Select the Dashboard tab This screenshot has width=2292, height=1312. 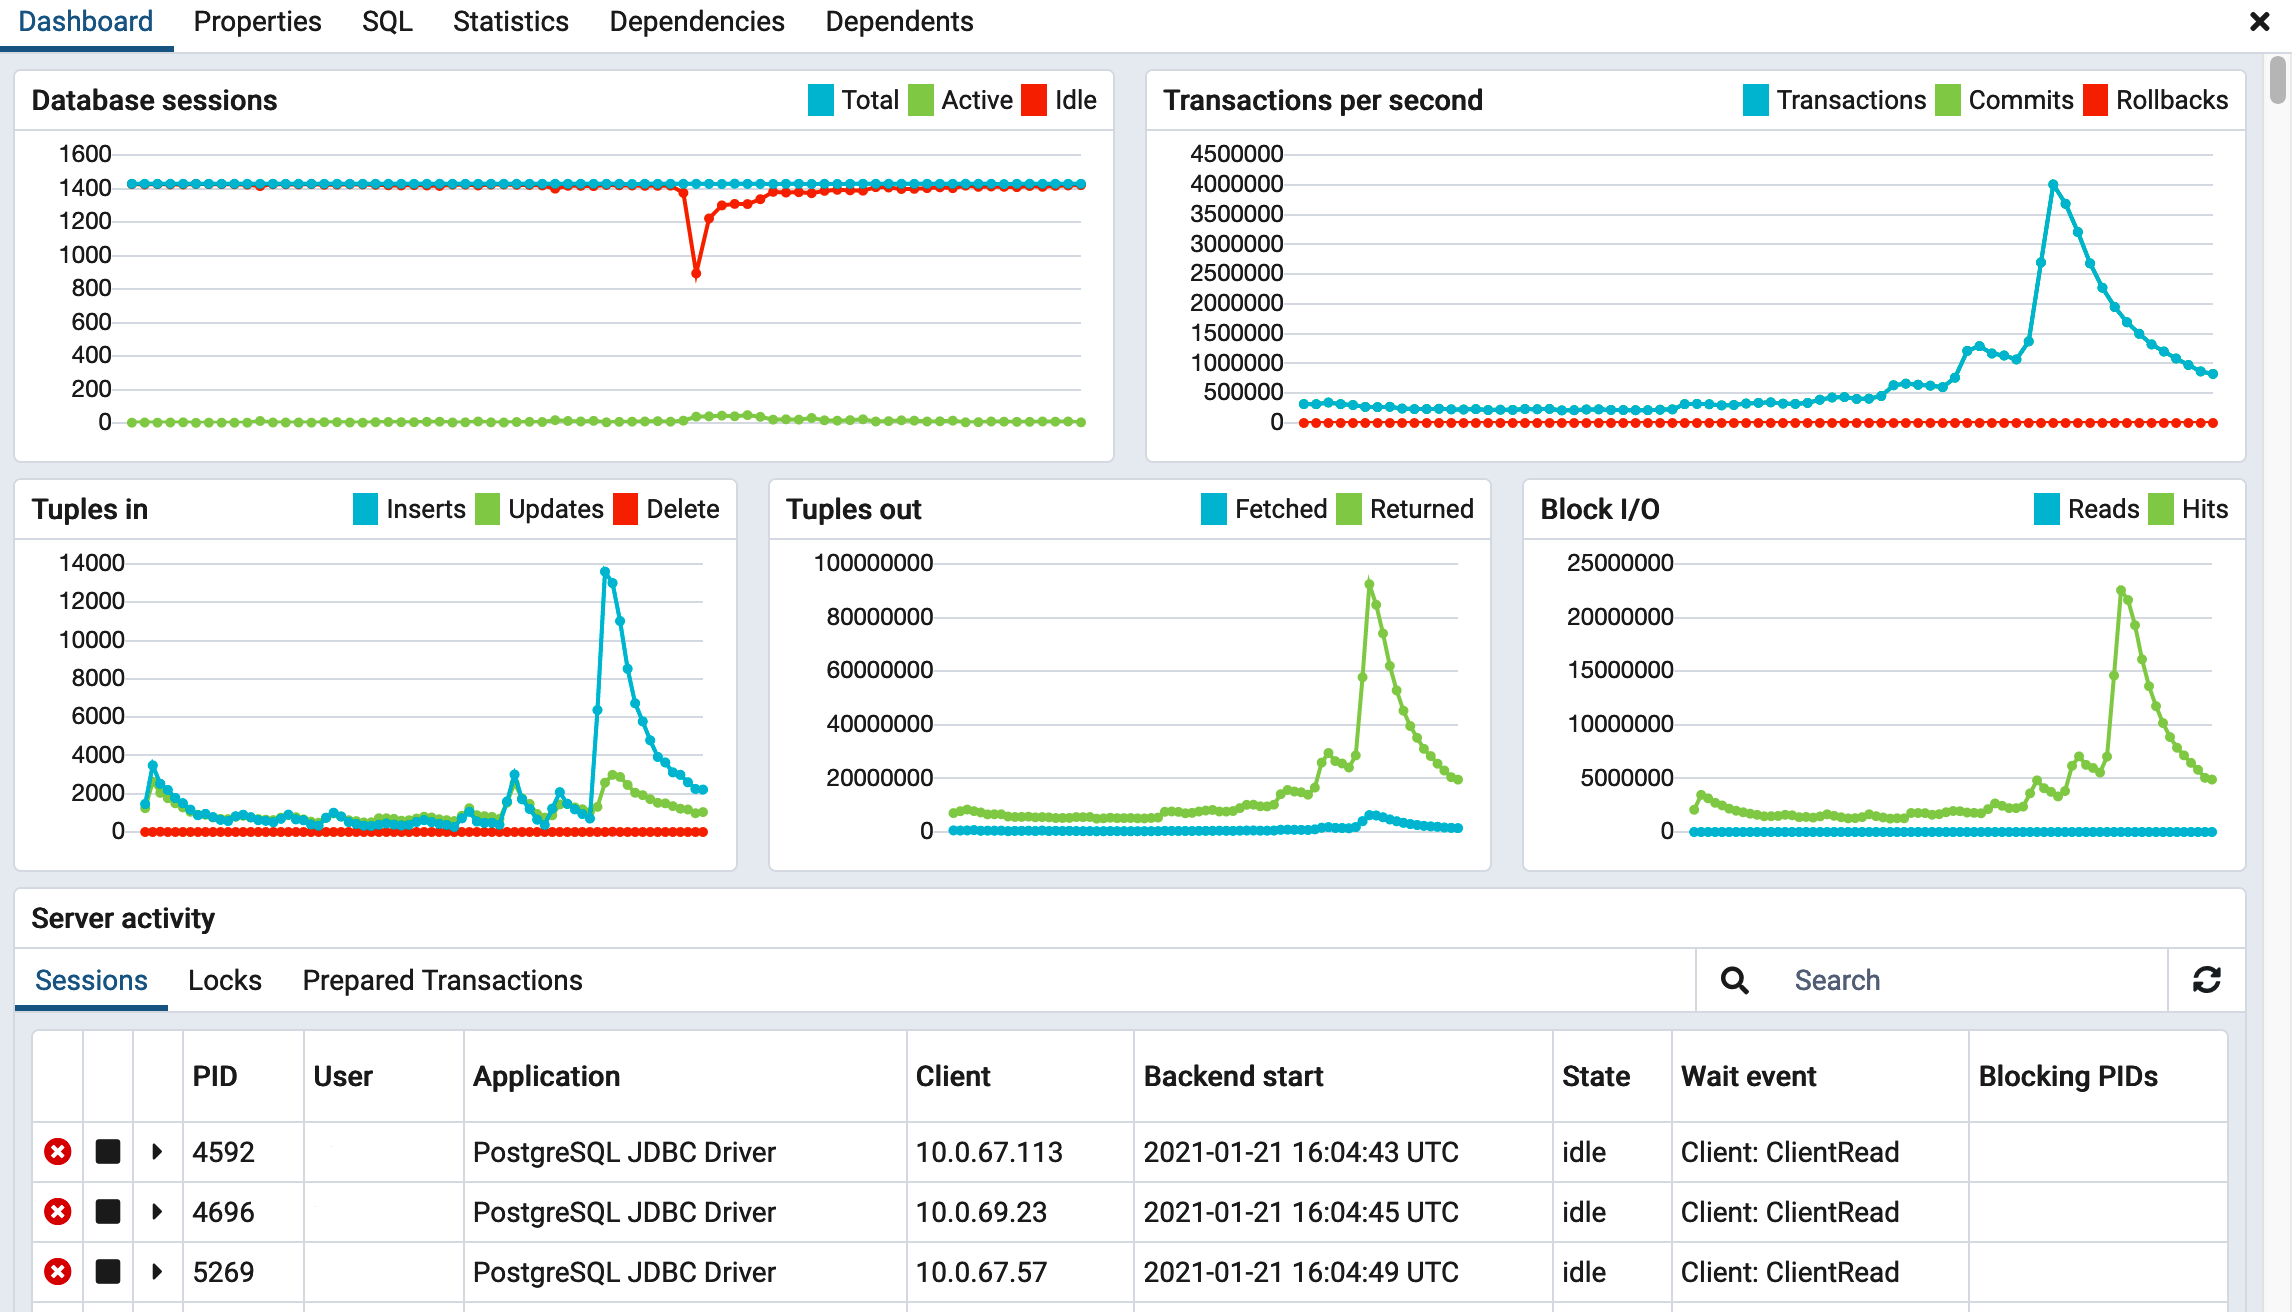click(x=86, y=22)
